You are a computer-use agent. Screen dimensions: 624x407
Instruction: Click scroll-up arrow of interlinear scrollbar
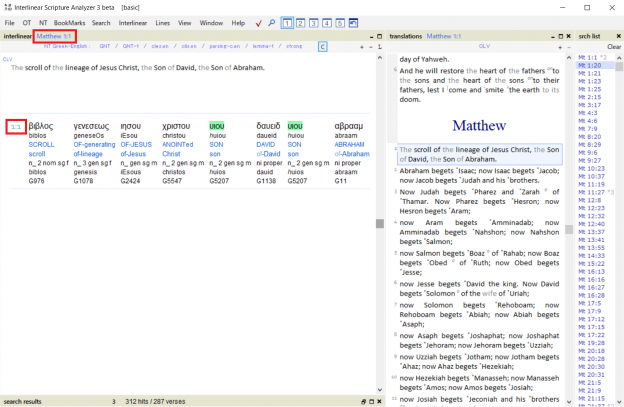click(x=380, y=58)
